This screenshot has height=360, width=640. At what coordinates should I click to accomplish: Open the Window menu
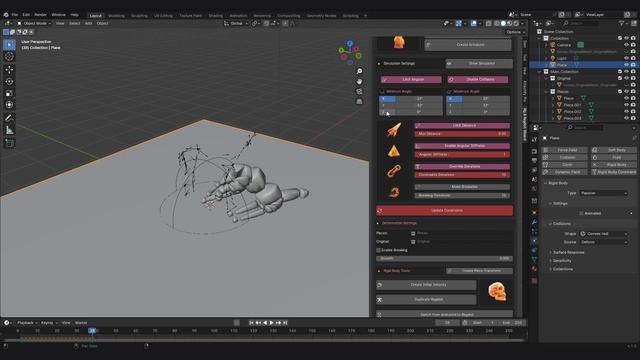coord(58,15)
